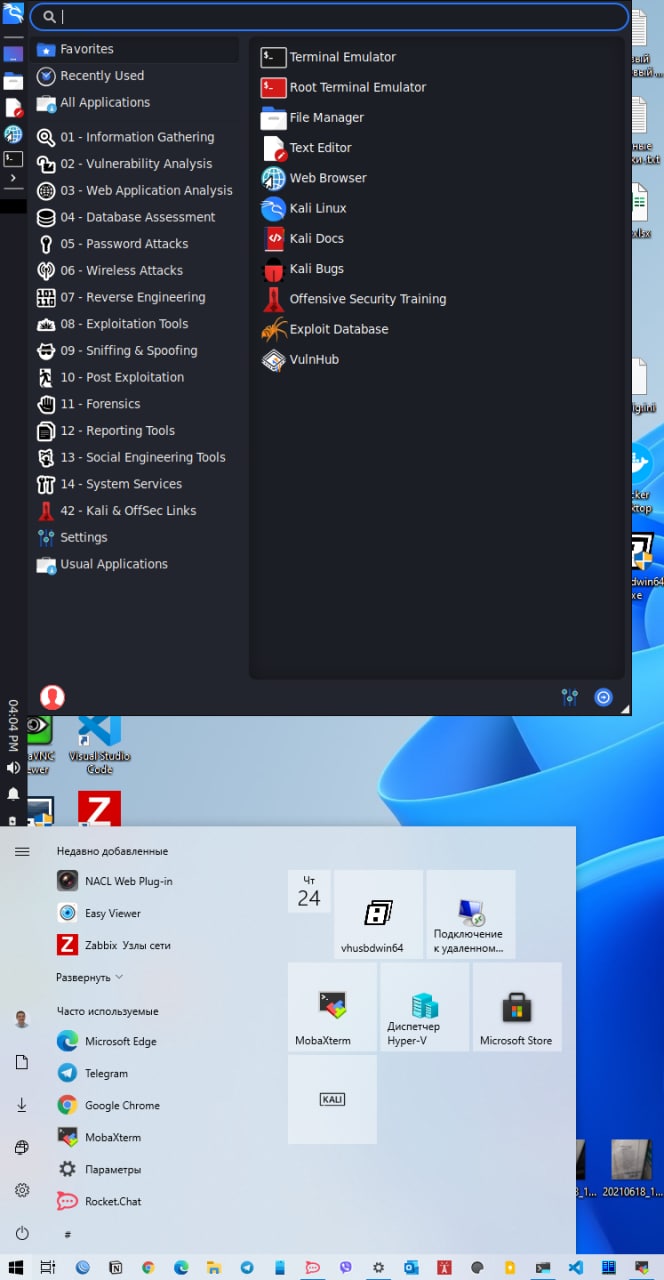Open VulnHub entry
The image size is (664, 1280).
[x=300, y=359]
